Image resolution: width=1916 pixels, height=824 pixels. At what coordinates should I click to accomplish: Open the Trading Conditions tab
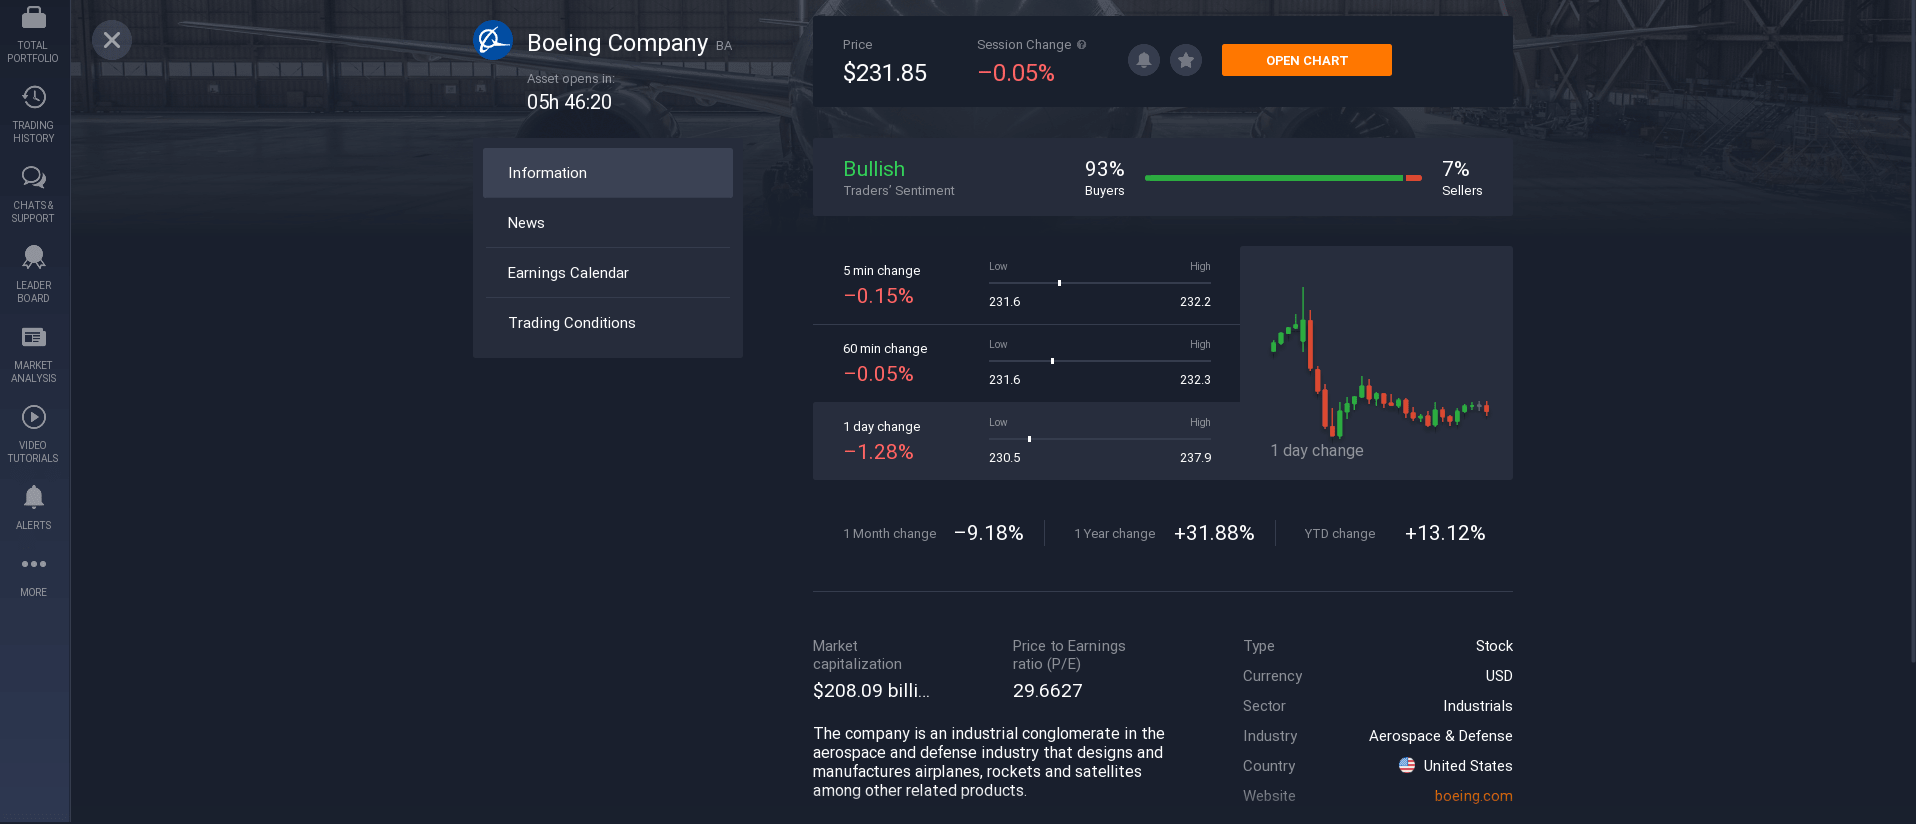pyautogui.click(x=608, y=323)
